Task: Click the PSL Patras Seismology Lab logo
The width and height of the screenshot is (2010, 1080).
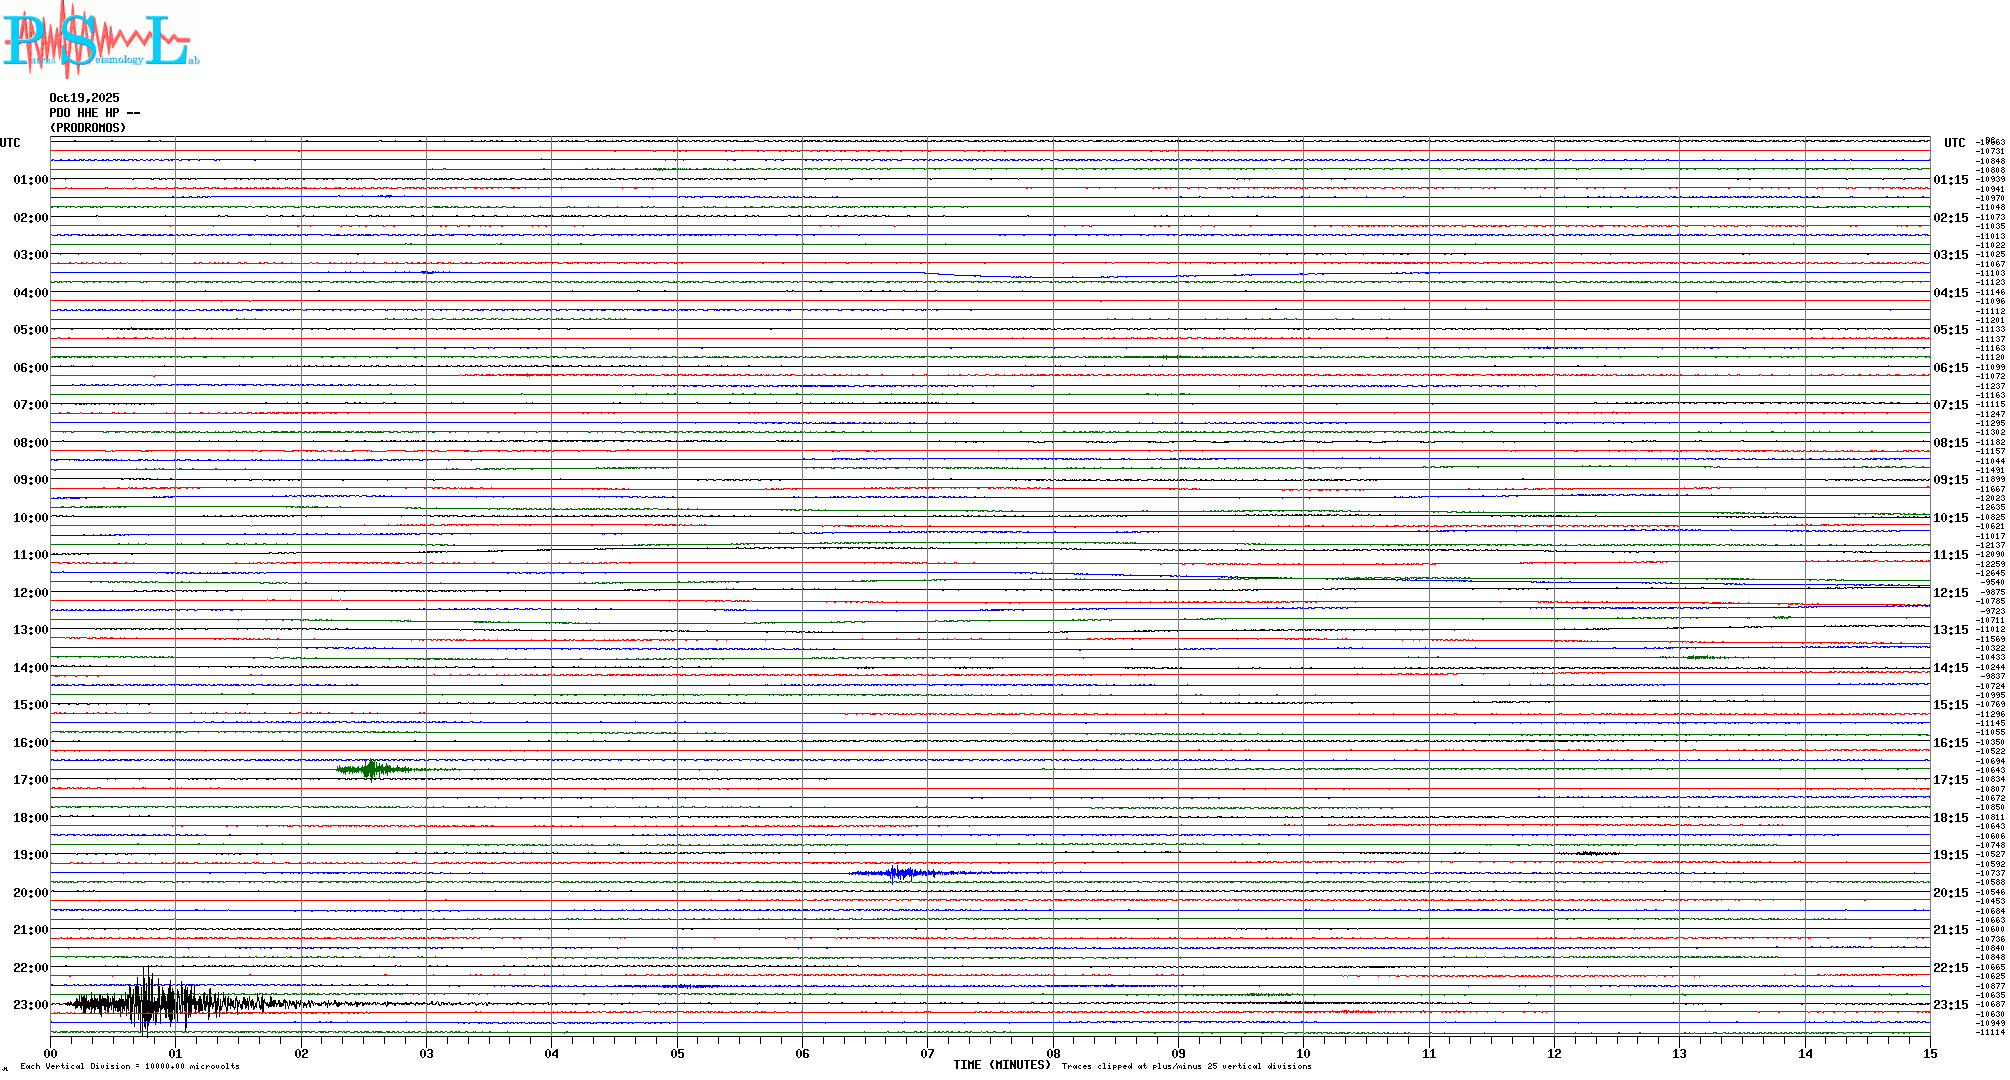Action: pyautogui.click(x=100, y=40)
